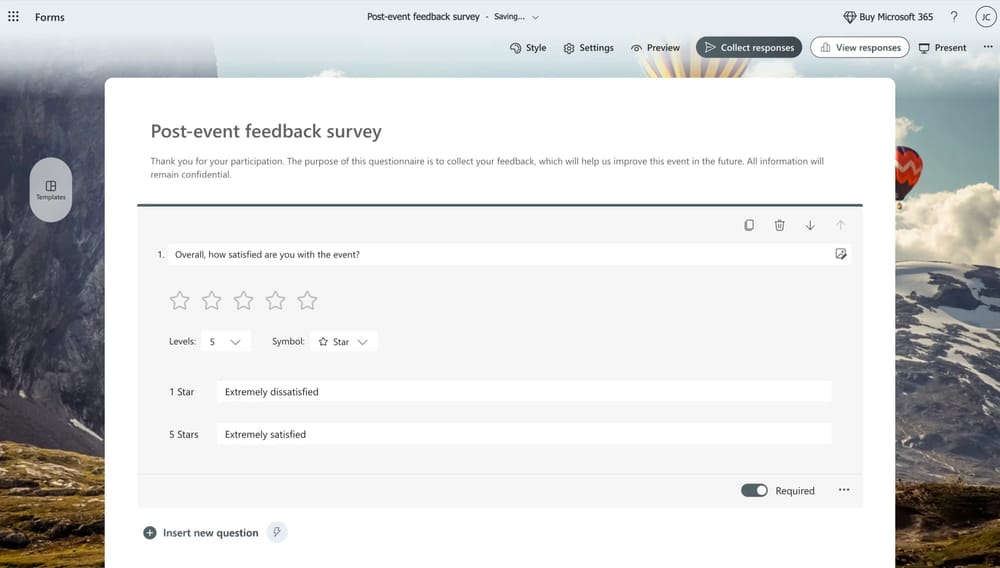Open the Symbol Star dropdown
This screenshot has width=1000, height=568.
(x=343, y=342)
